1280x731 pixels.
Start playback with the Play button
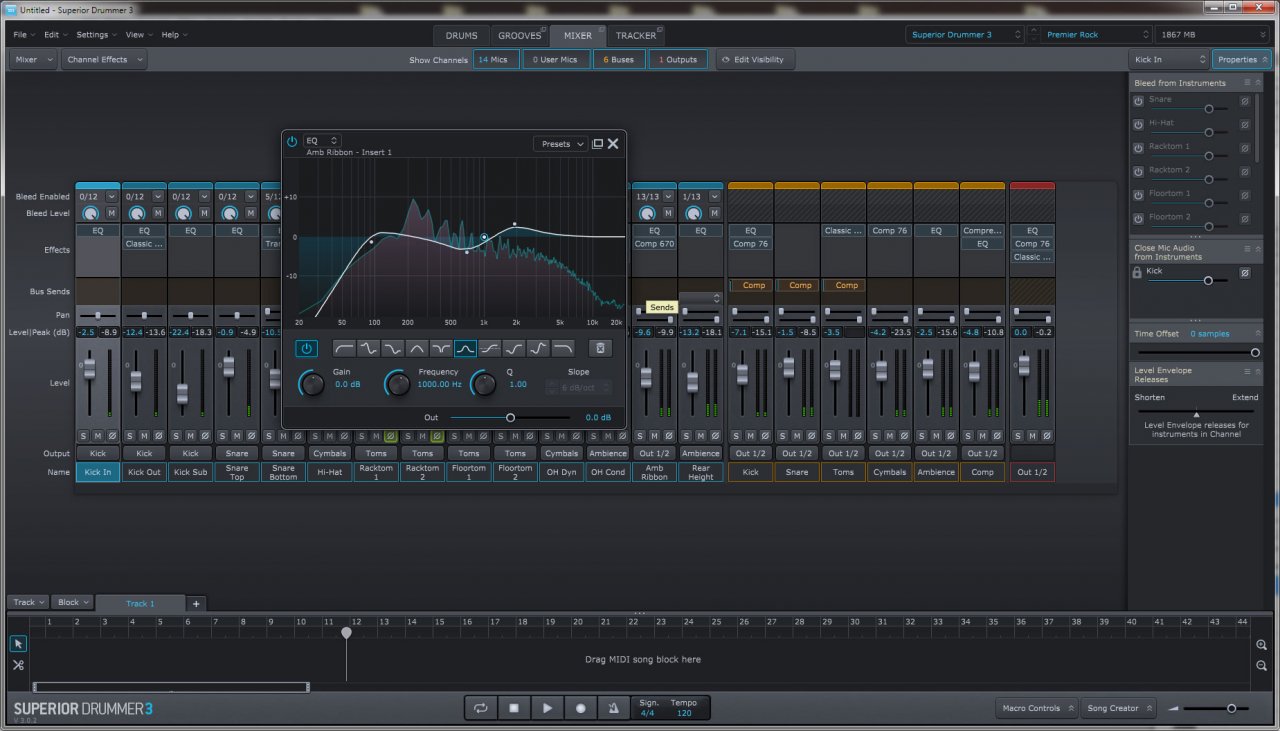(547, 708)
